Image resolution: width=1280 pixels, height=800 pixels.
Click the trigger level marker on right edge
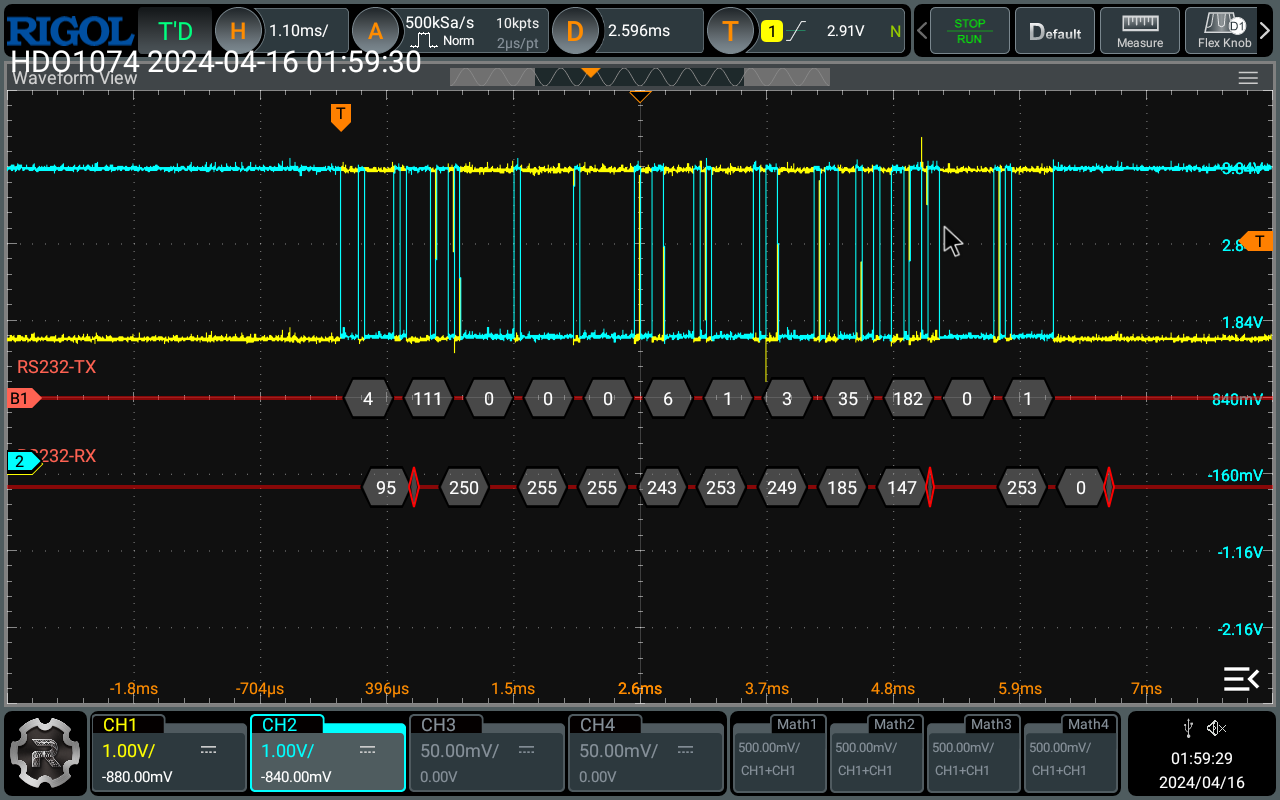(x=1259, y=241)
